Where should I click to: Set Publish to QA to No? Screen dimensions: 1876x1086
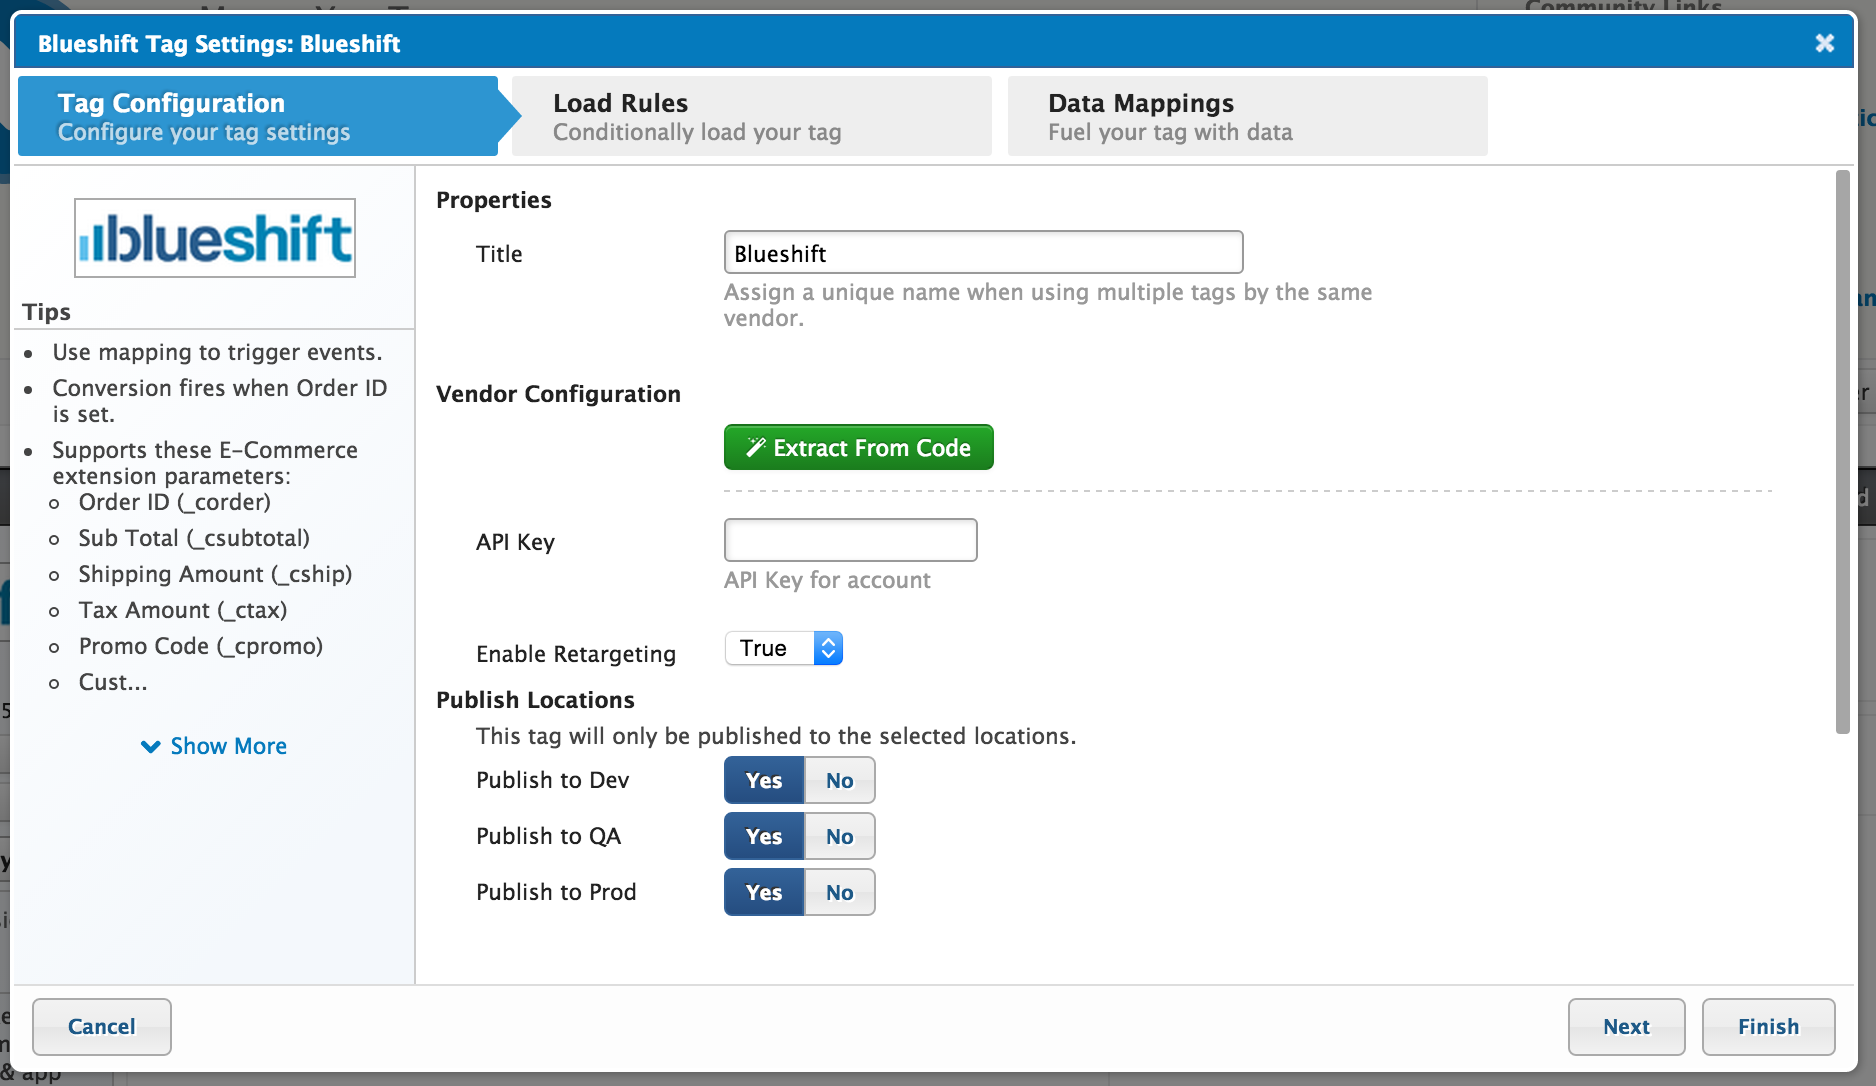pos(840,836)
